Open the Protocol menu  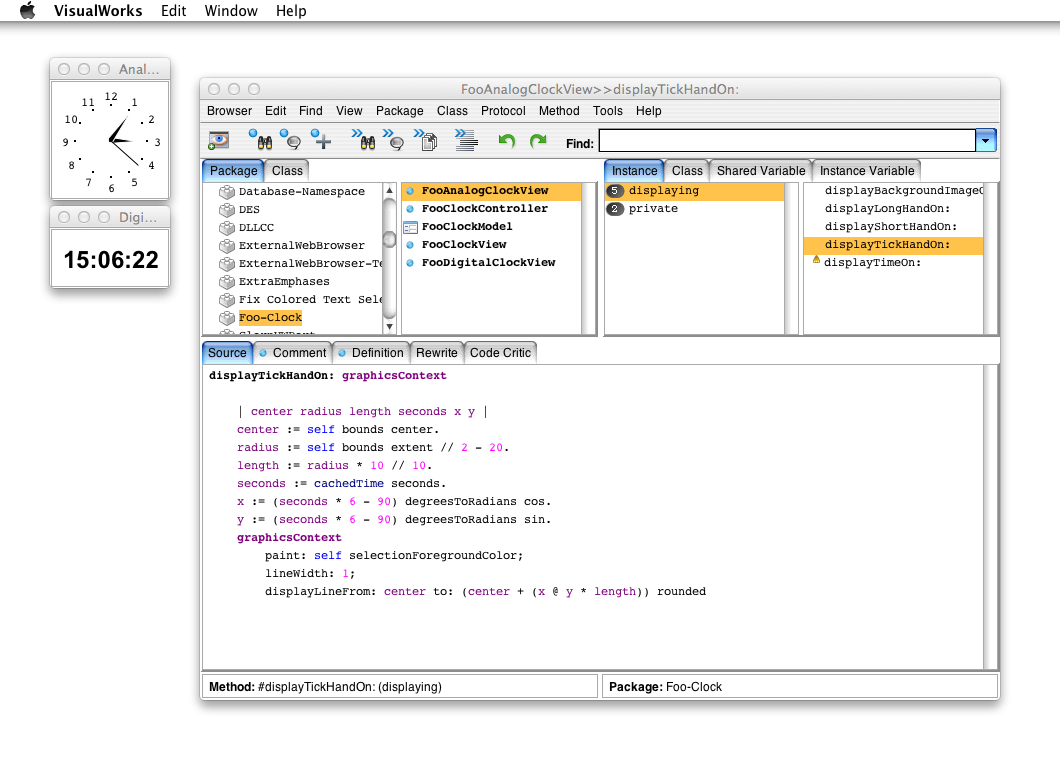503,111
